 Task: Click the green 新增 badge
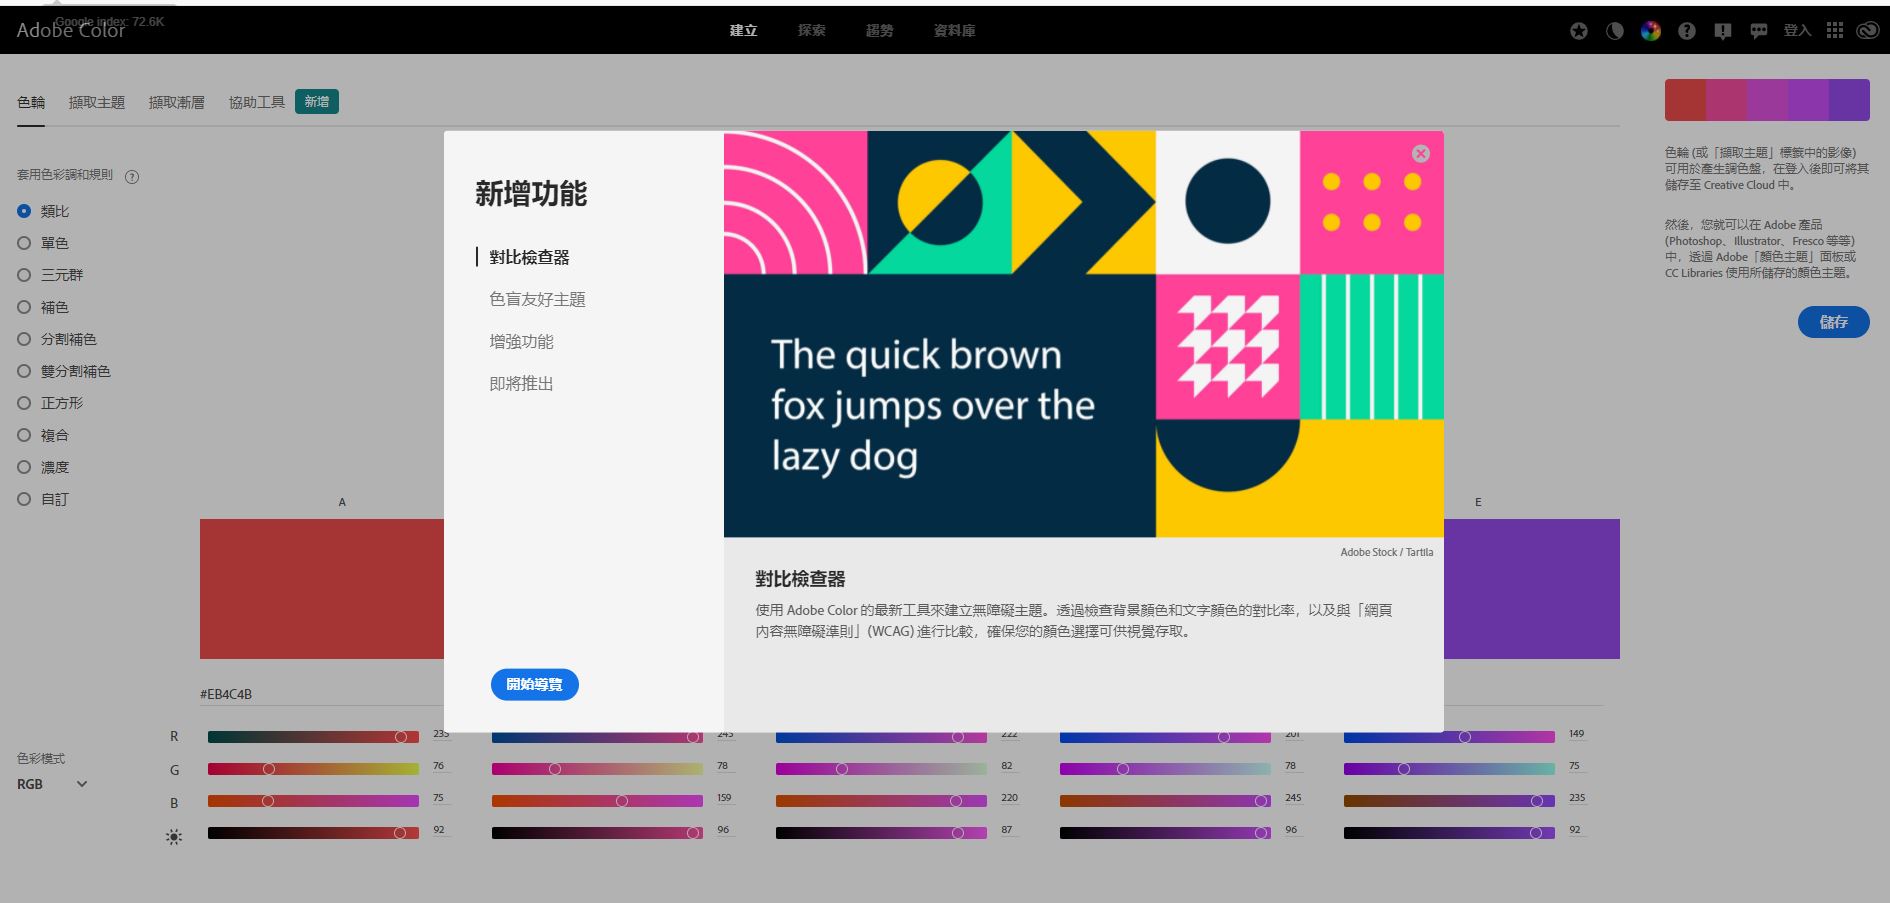point(317,102)
